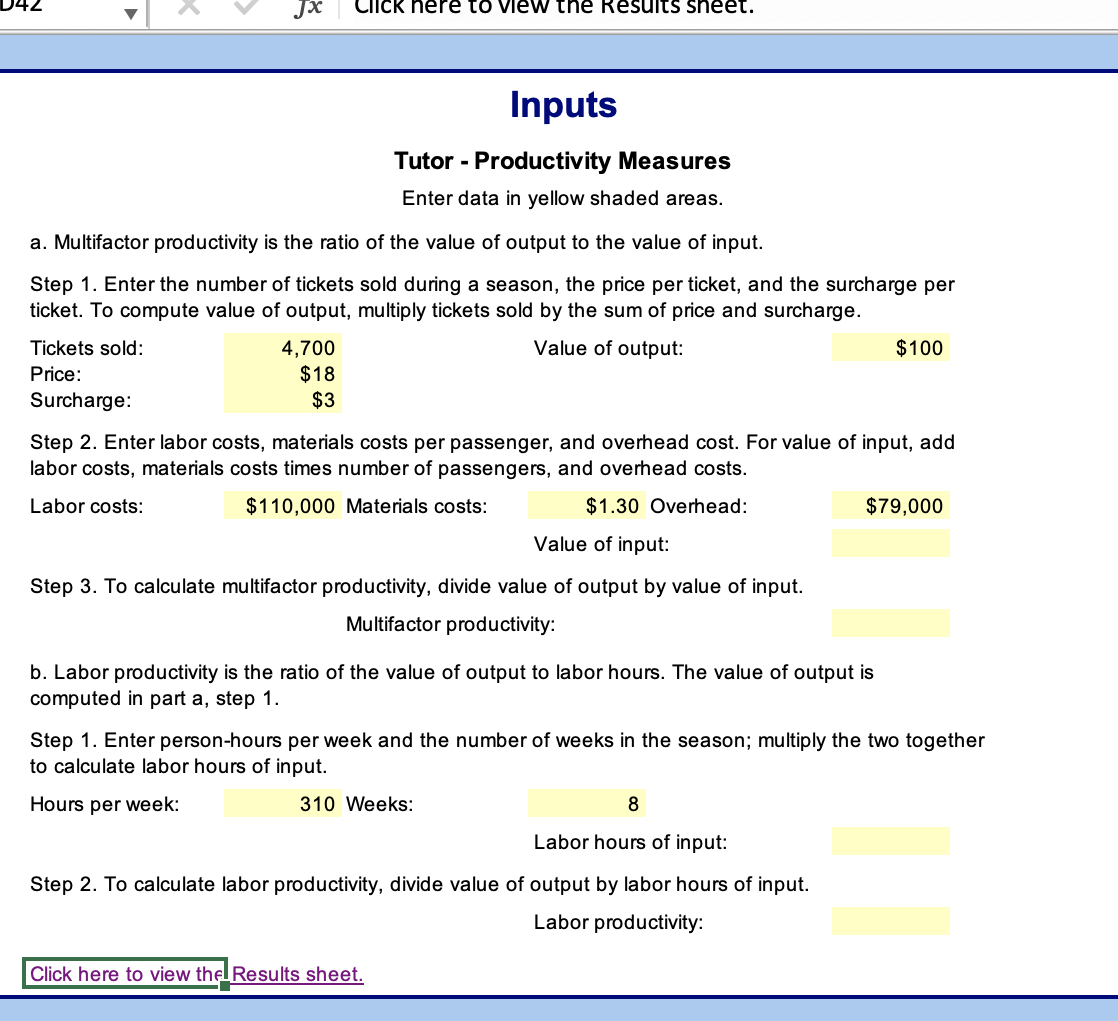Select the Overhead cell showing $79,000
Viewport: 1118px width, 1021px height.
click(x=890, y=505)
